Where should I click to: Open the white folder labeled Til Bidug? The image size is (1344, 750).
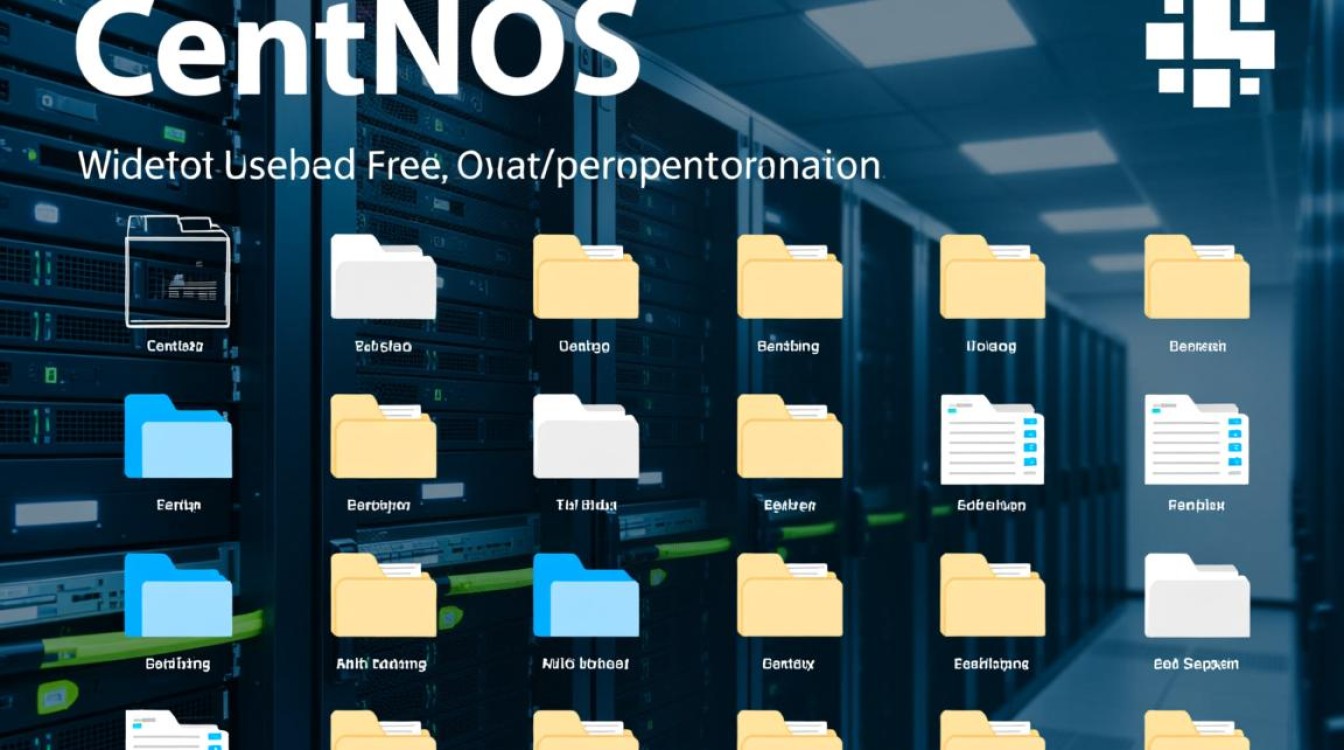[586, 436]
